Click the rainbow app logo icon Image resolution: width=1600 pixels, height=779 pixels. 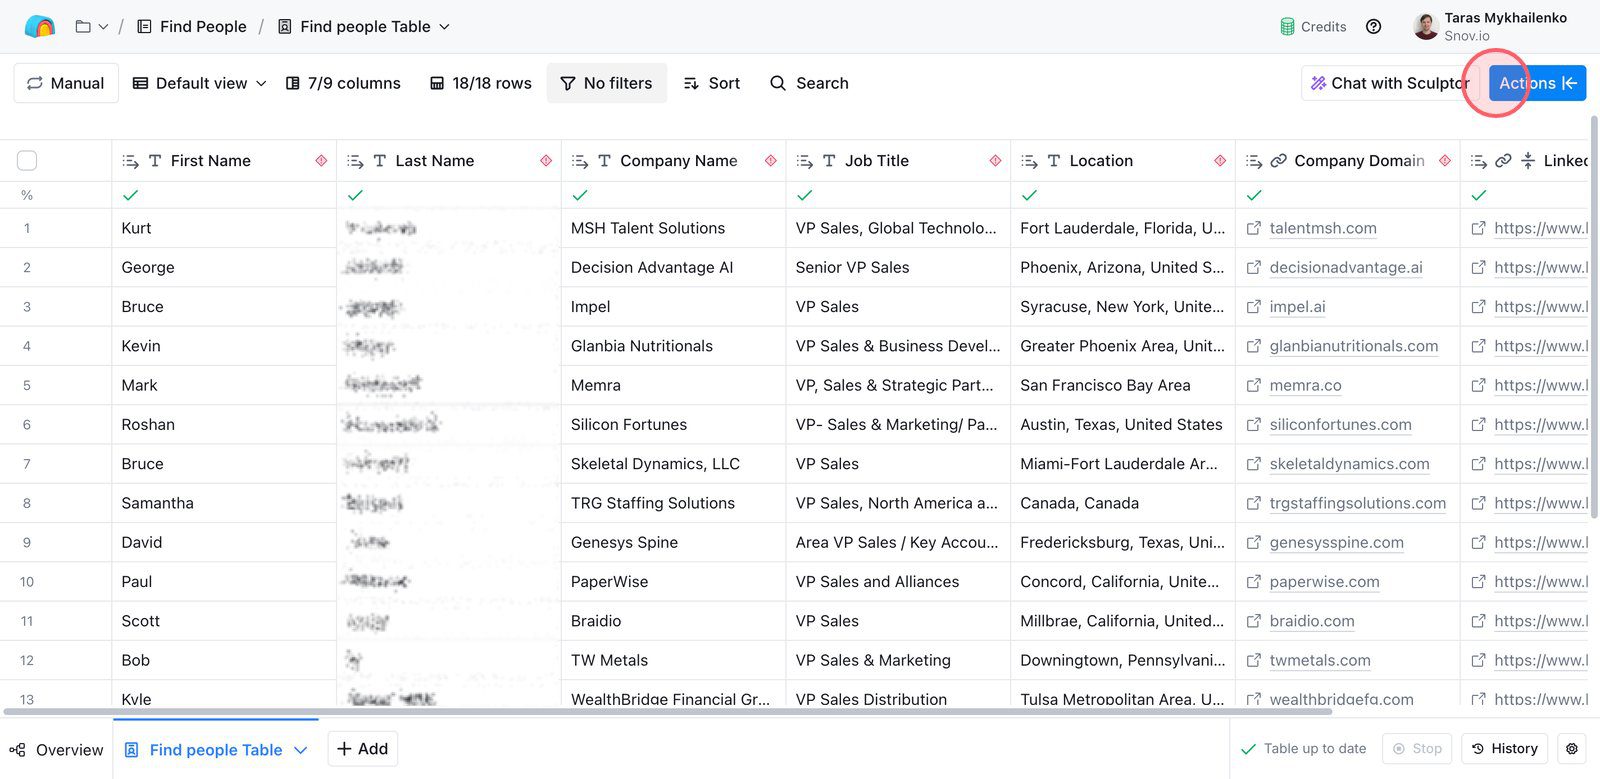coord(39,27)
